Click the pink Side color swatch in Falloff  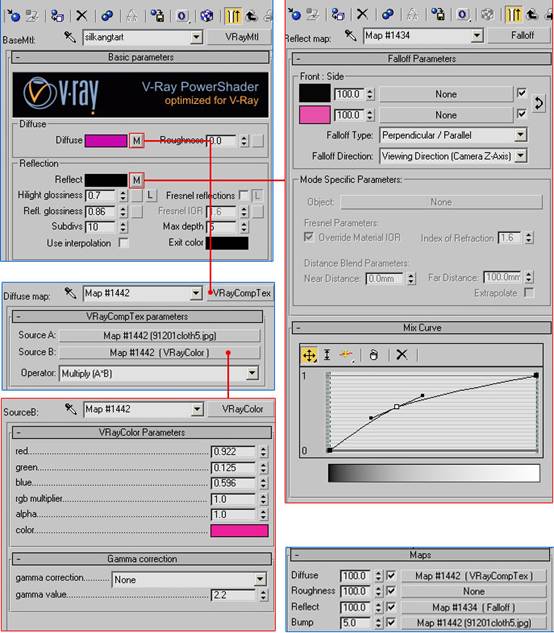315,115
